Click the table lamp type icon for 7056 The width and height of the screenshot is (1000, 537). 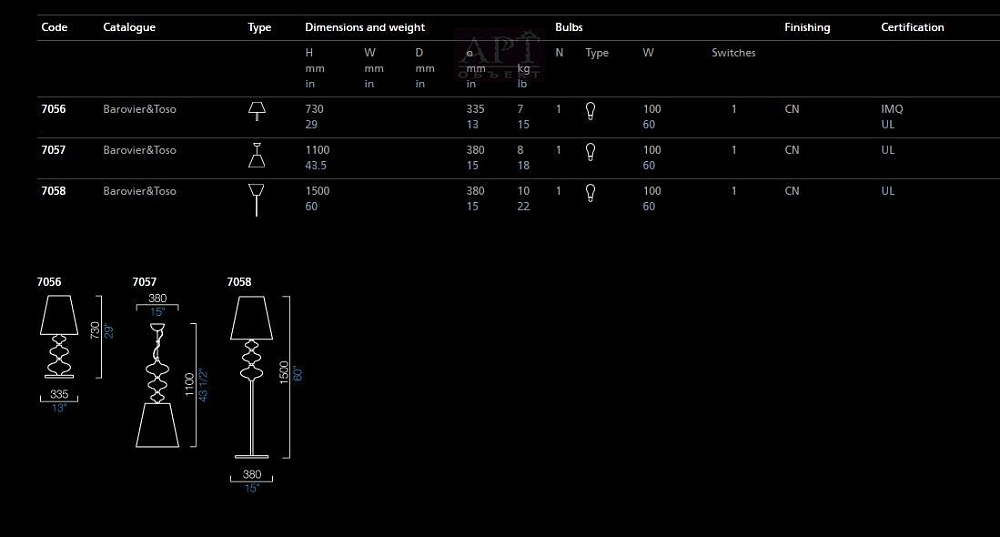(257, 110)
